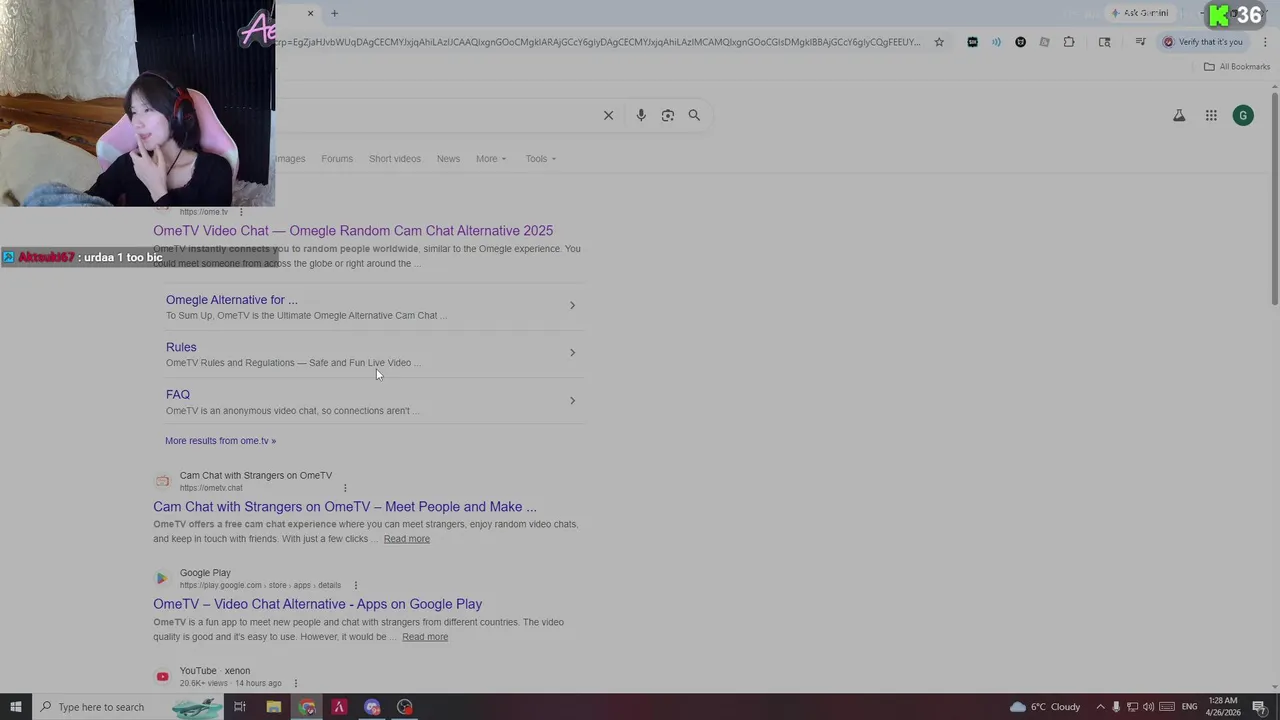Open the Windows Start menu
The height and width of the screenshot is (720, 1280).
[15, 707]
